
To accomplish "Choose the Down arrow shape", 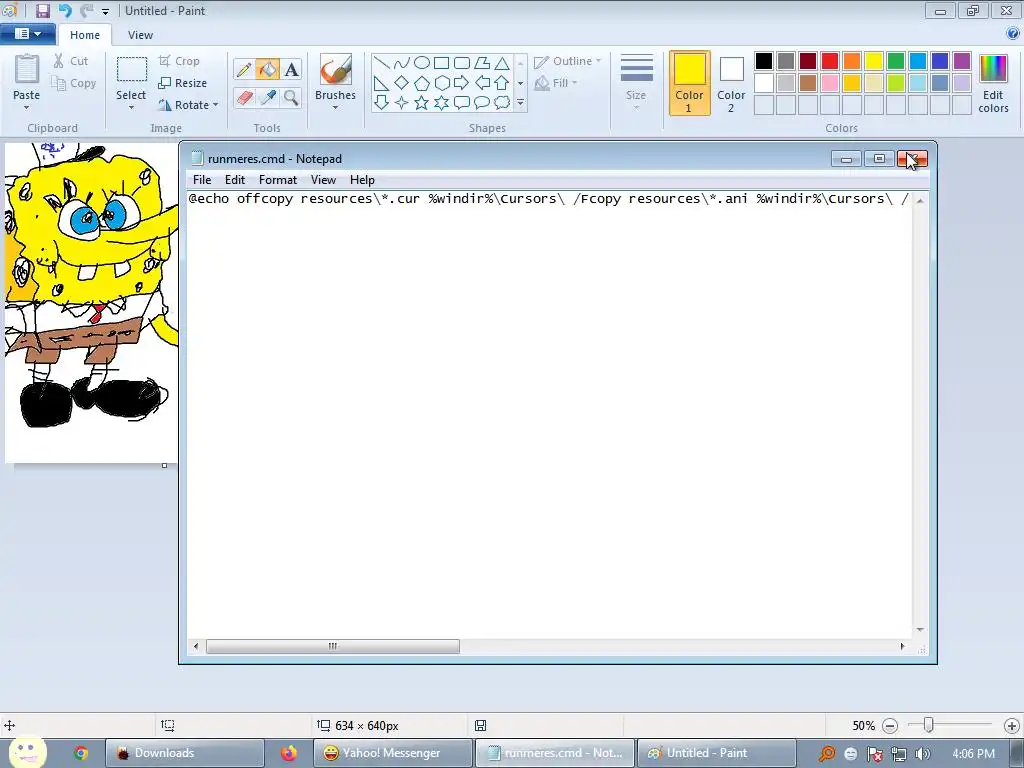I will 381,103.
